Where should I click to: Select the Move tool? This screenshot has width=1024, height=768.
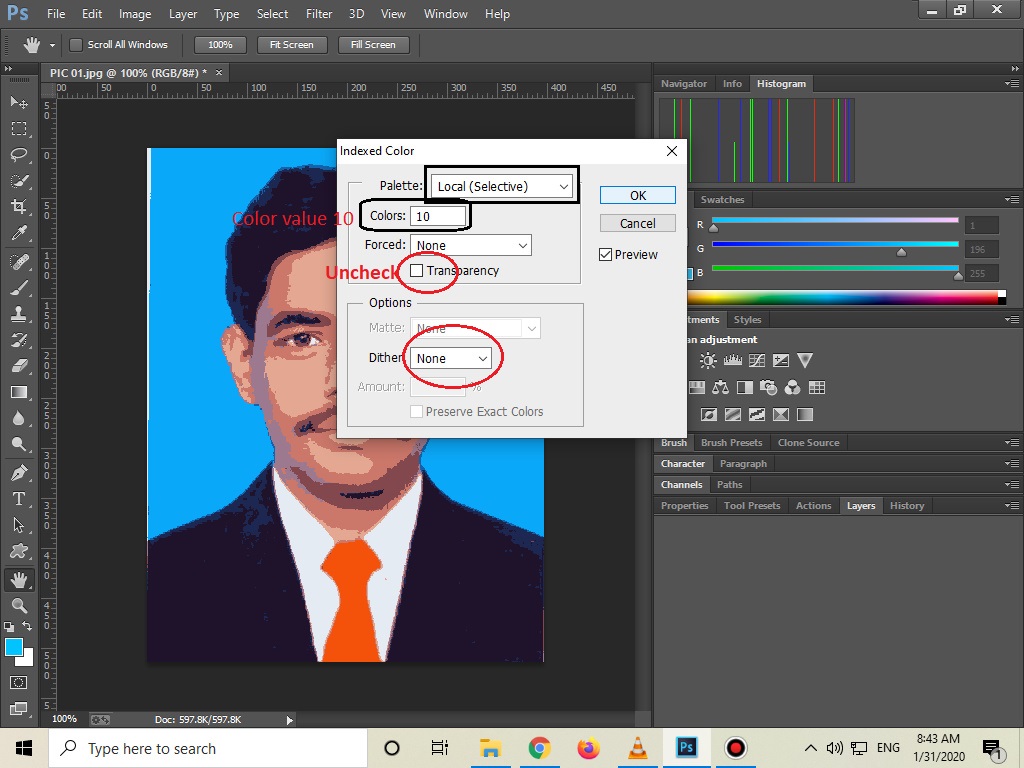pyautogui.click(x=20, y=102)
